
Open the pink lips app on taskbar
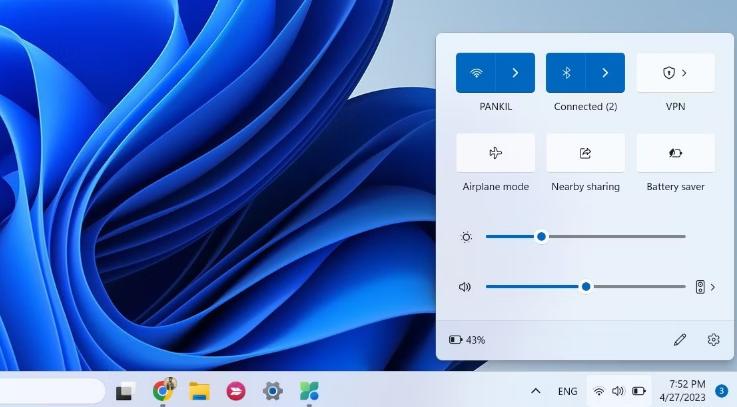pos(236,391)
